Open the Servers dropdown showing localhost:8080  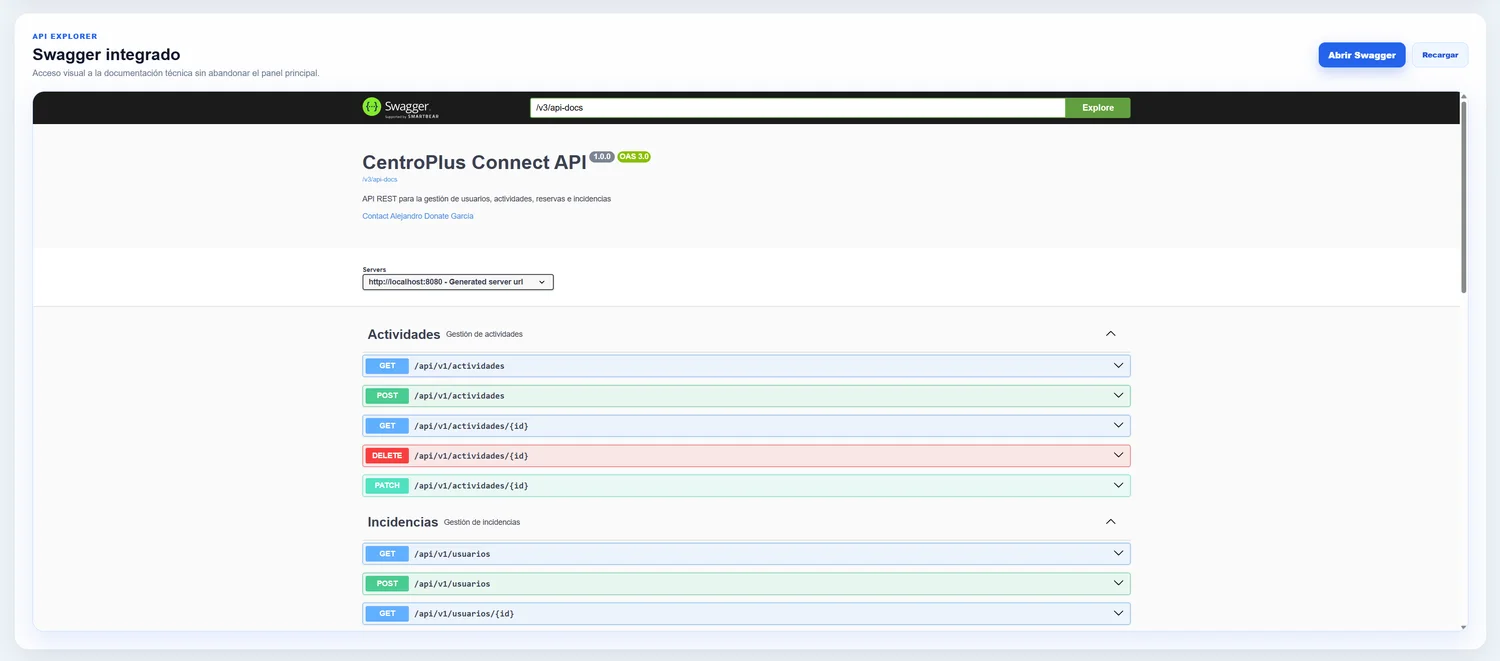(x=458, y=282)
